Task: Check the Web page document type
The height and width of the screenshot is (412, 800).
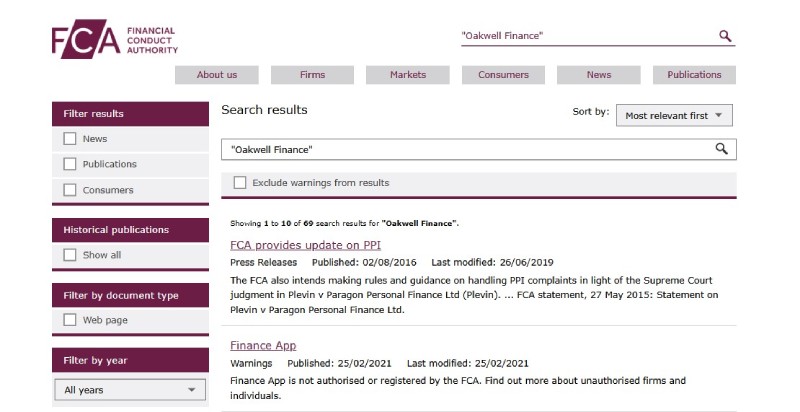Action: pos(70,320)
